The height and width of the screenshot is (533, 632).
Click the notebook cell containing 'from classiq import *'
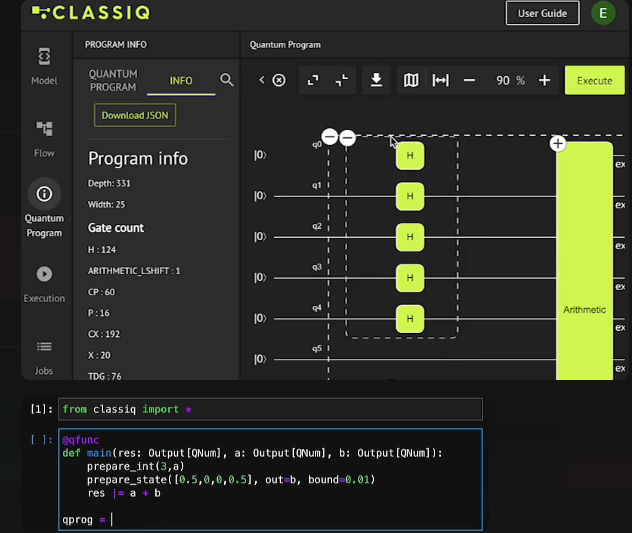270,409
